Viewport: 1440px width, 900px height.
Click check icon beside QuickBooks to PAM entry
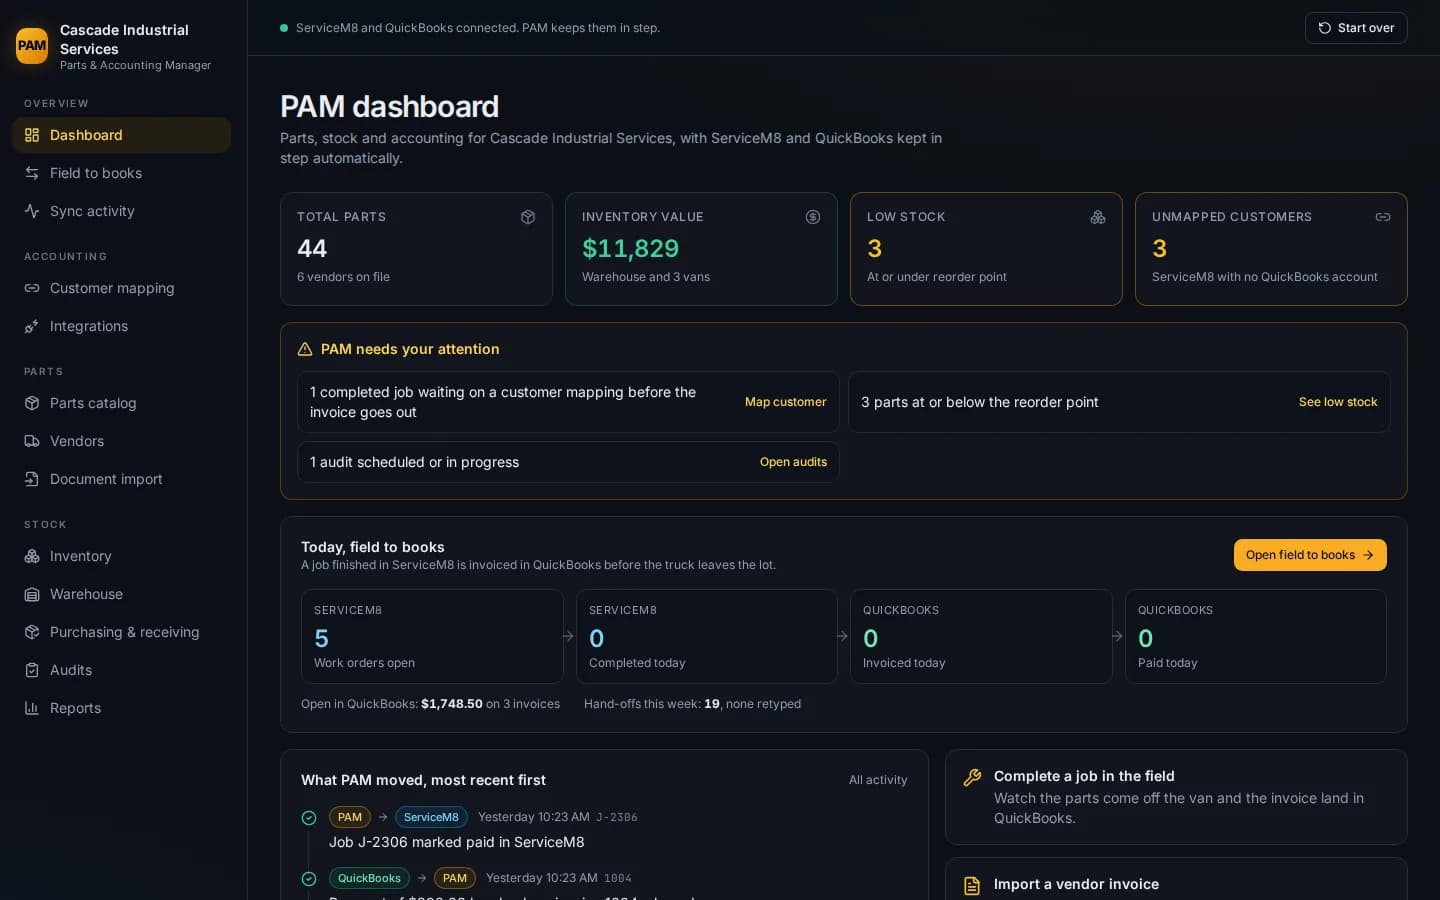pyautogui.click(x=309, y=879)
